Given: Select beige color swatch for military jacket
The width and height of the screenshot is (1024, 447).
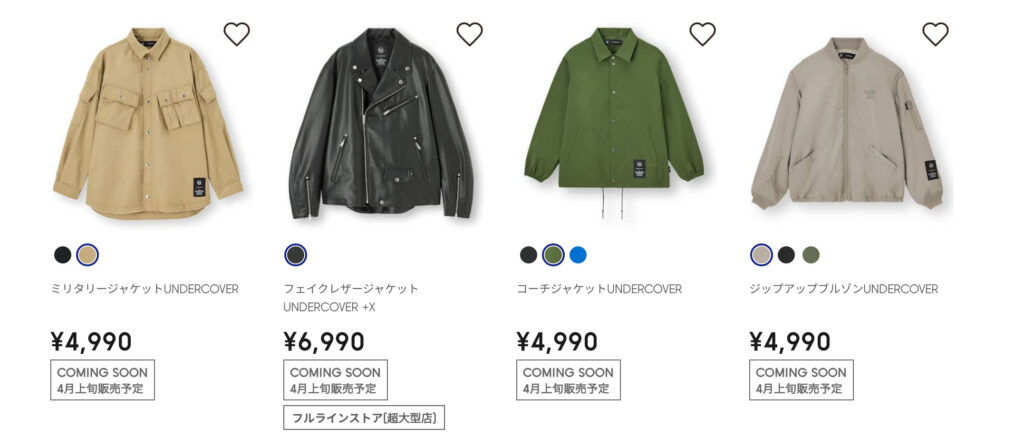Looking at the screenshot, I should point(88,255).
